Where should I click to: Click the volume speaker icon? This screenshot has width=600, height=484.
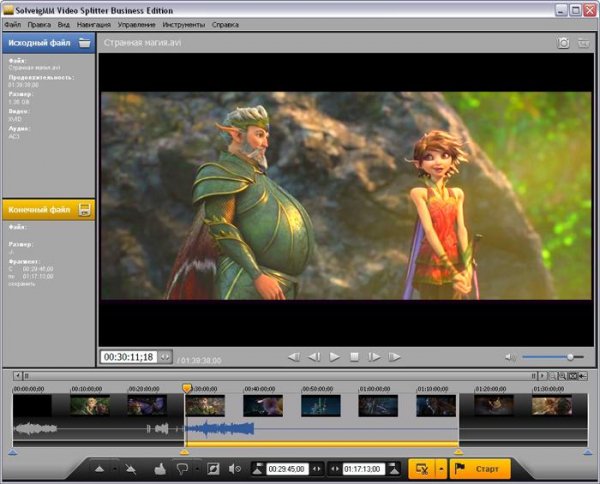510,357
